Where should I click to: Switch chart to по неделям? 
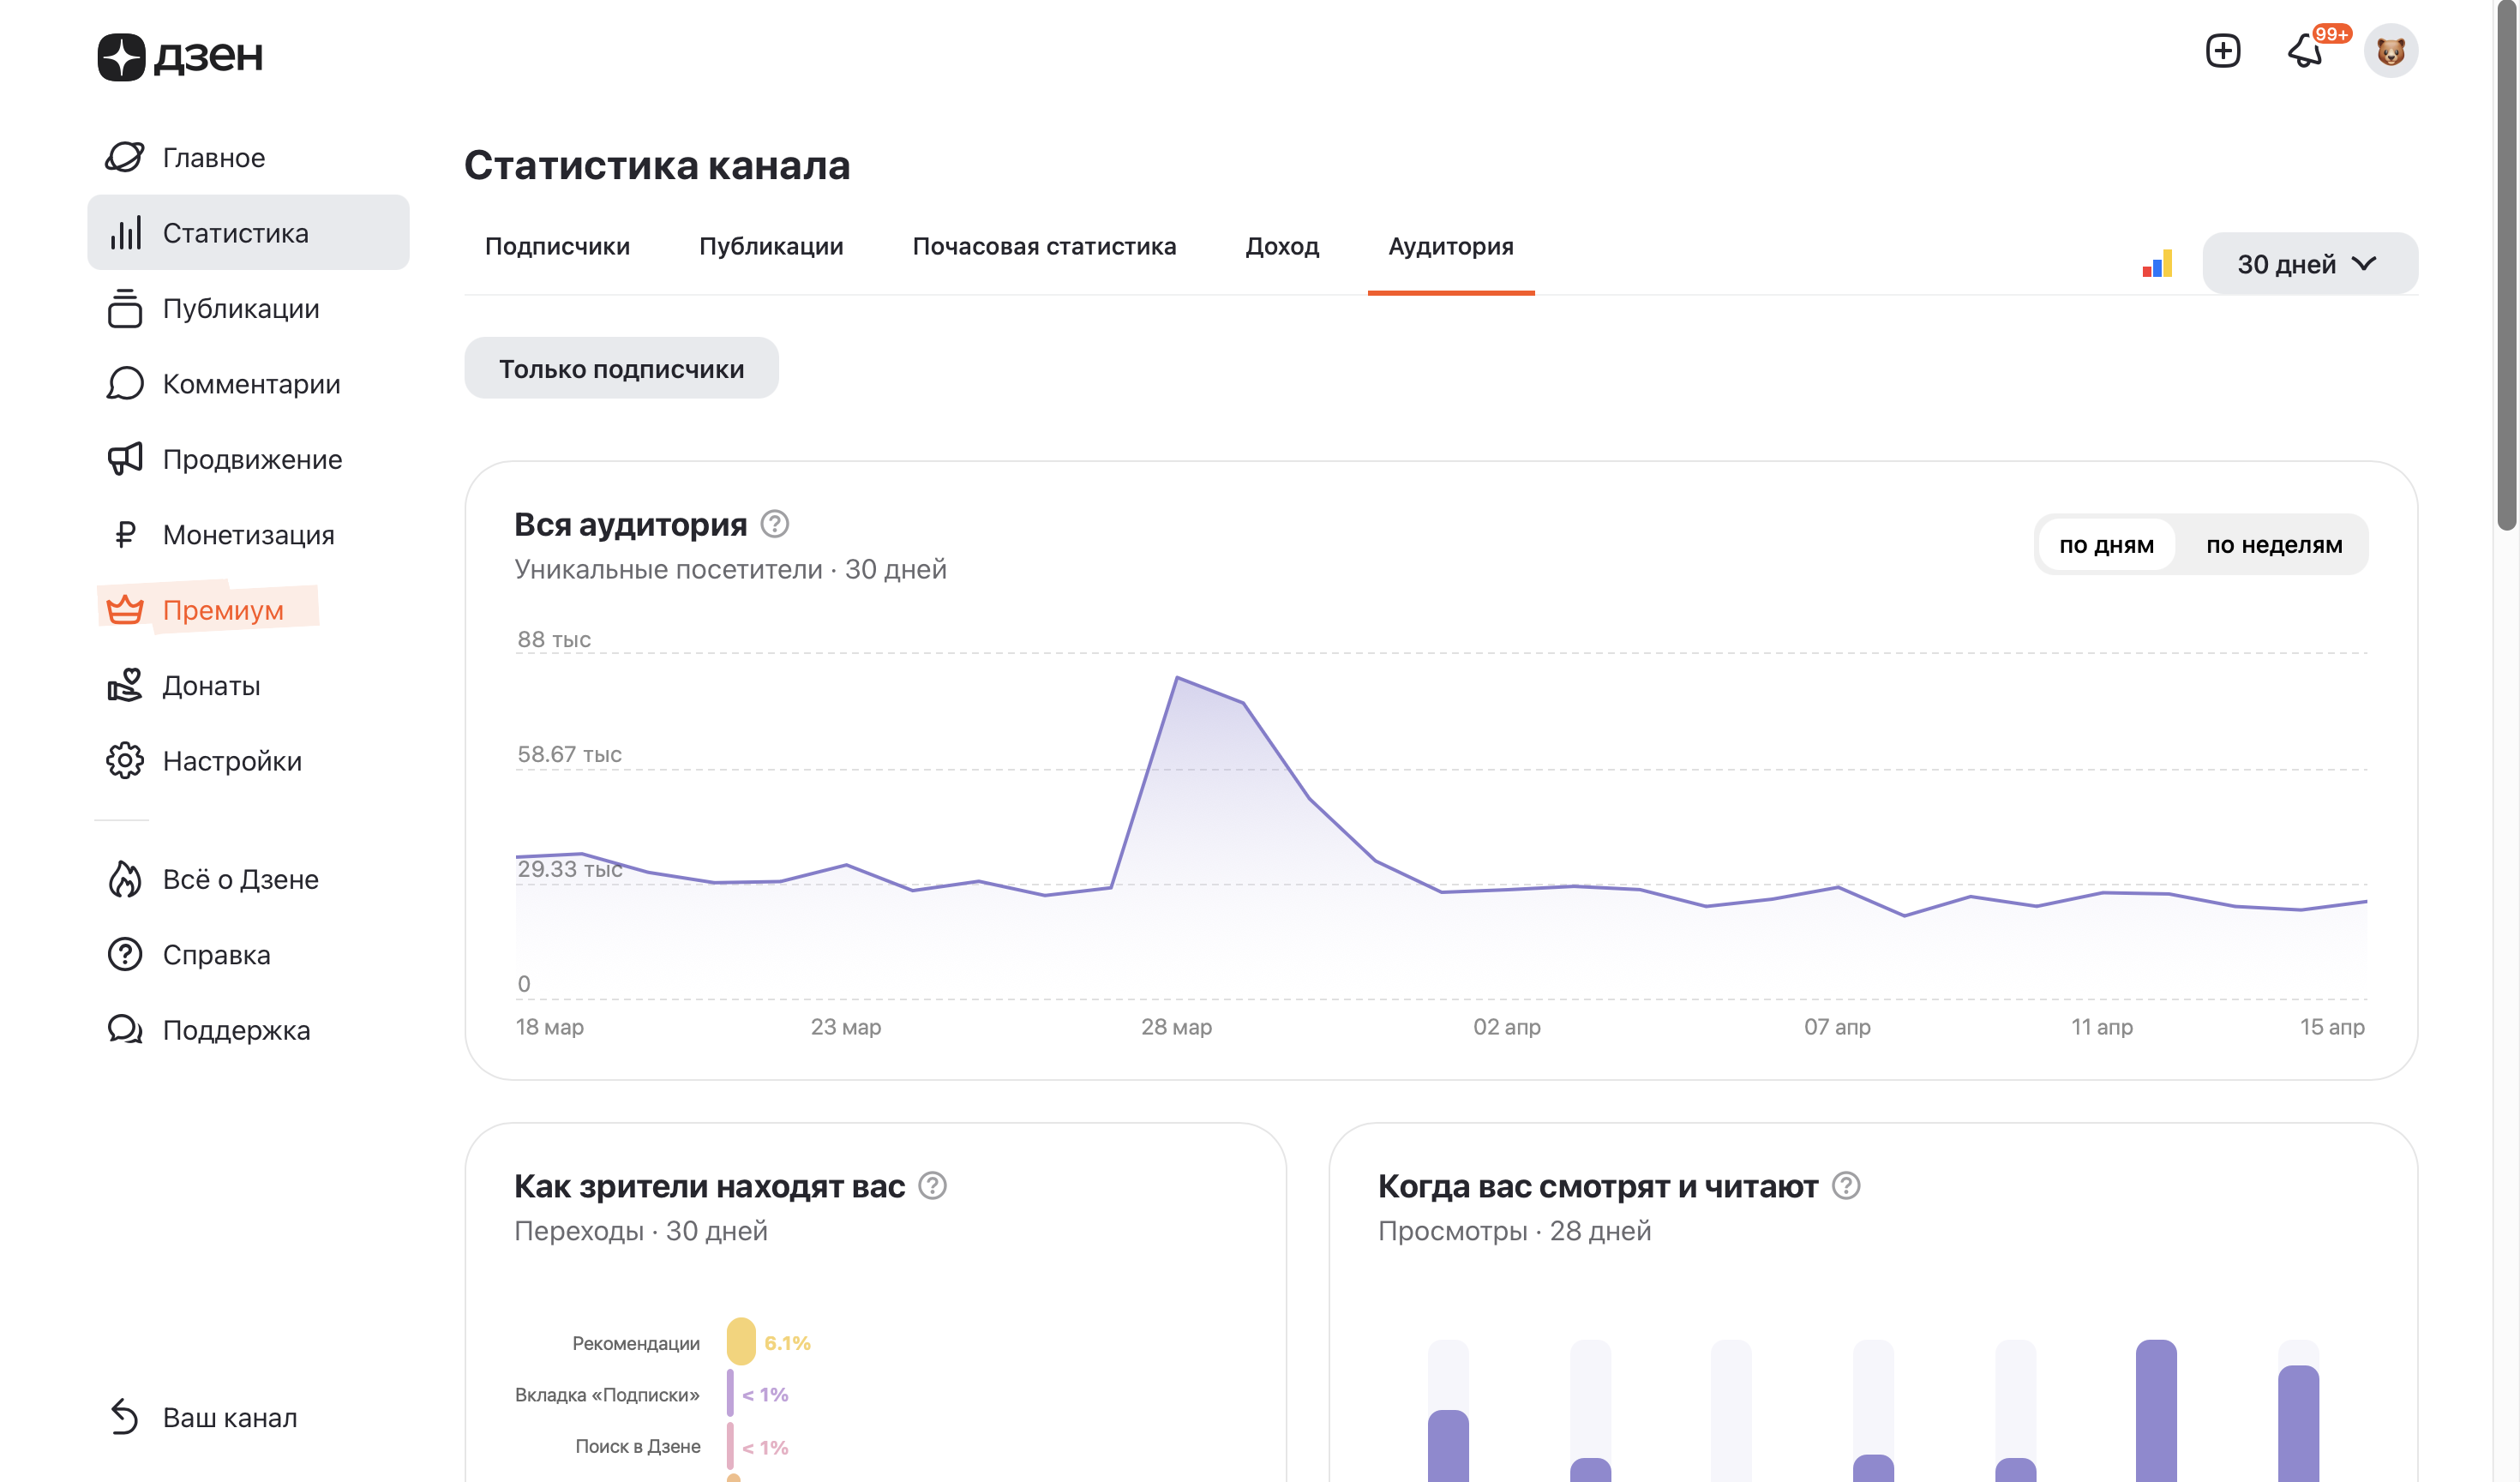[2273, 545]
